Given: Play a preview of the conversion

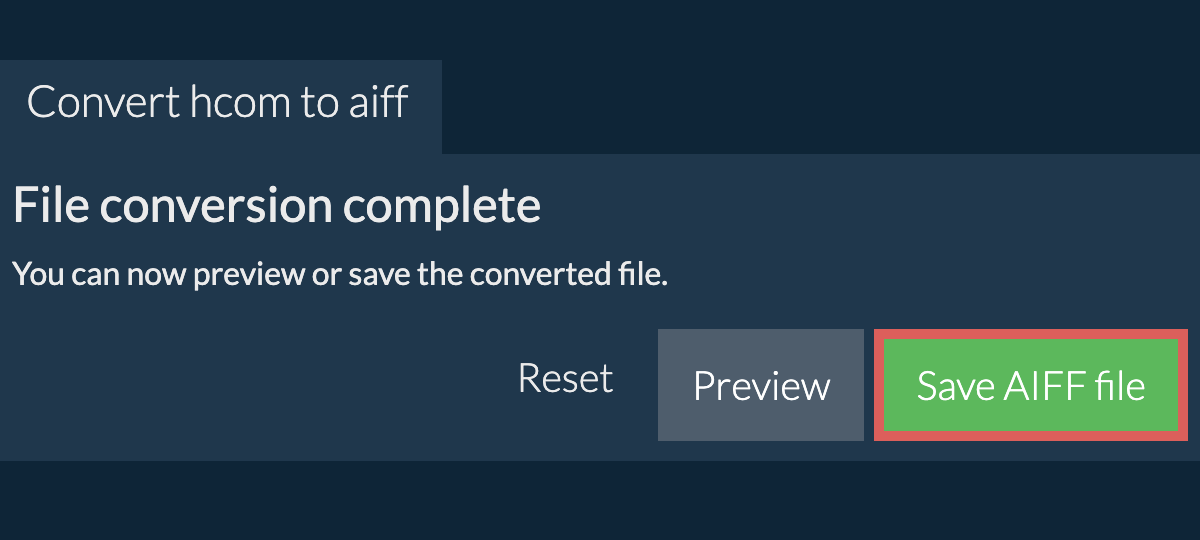Looking at the screenshot, I should [761, 385].
